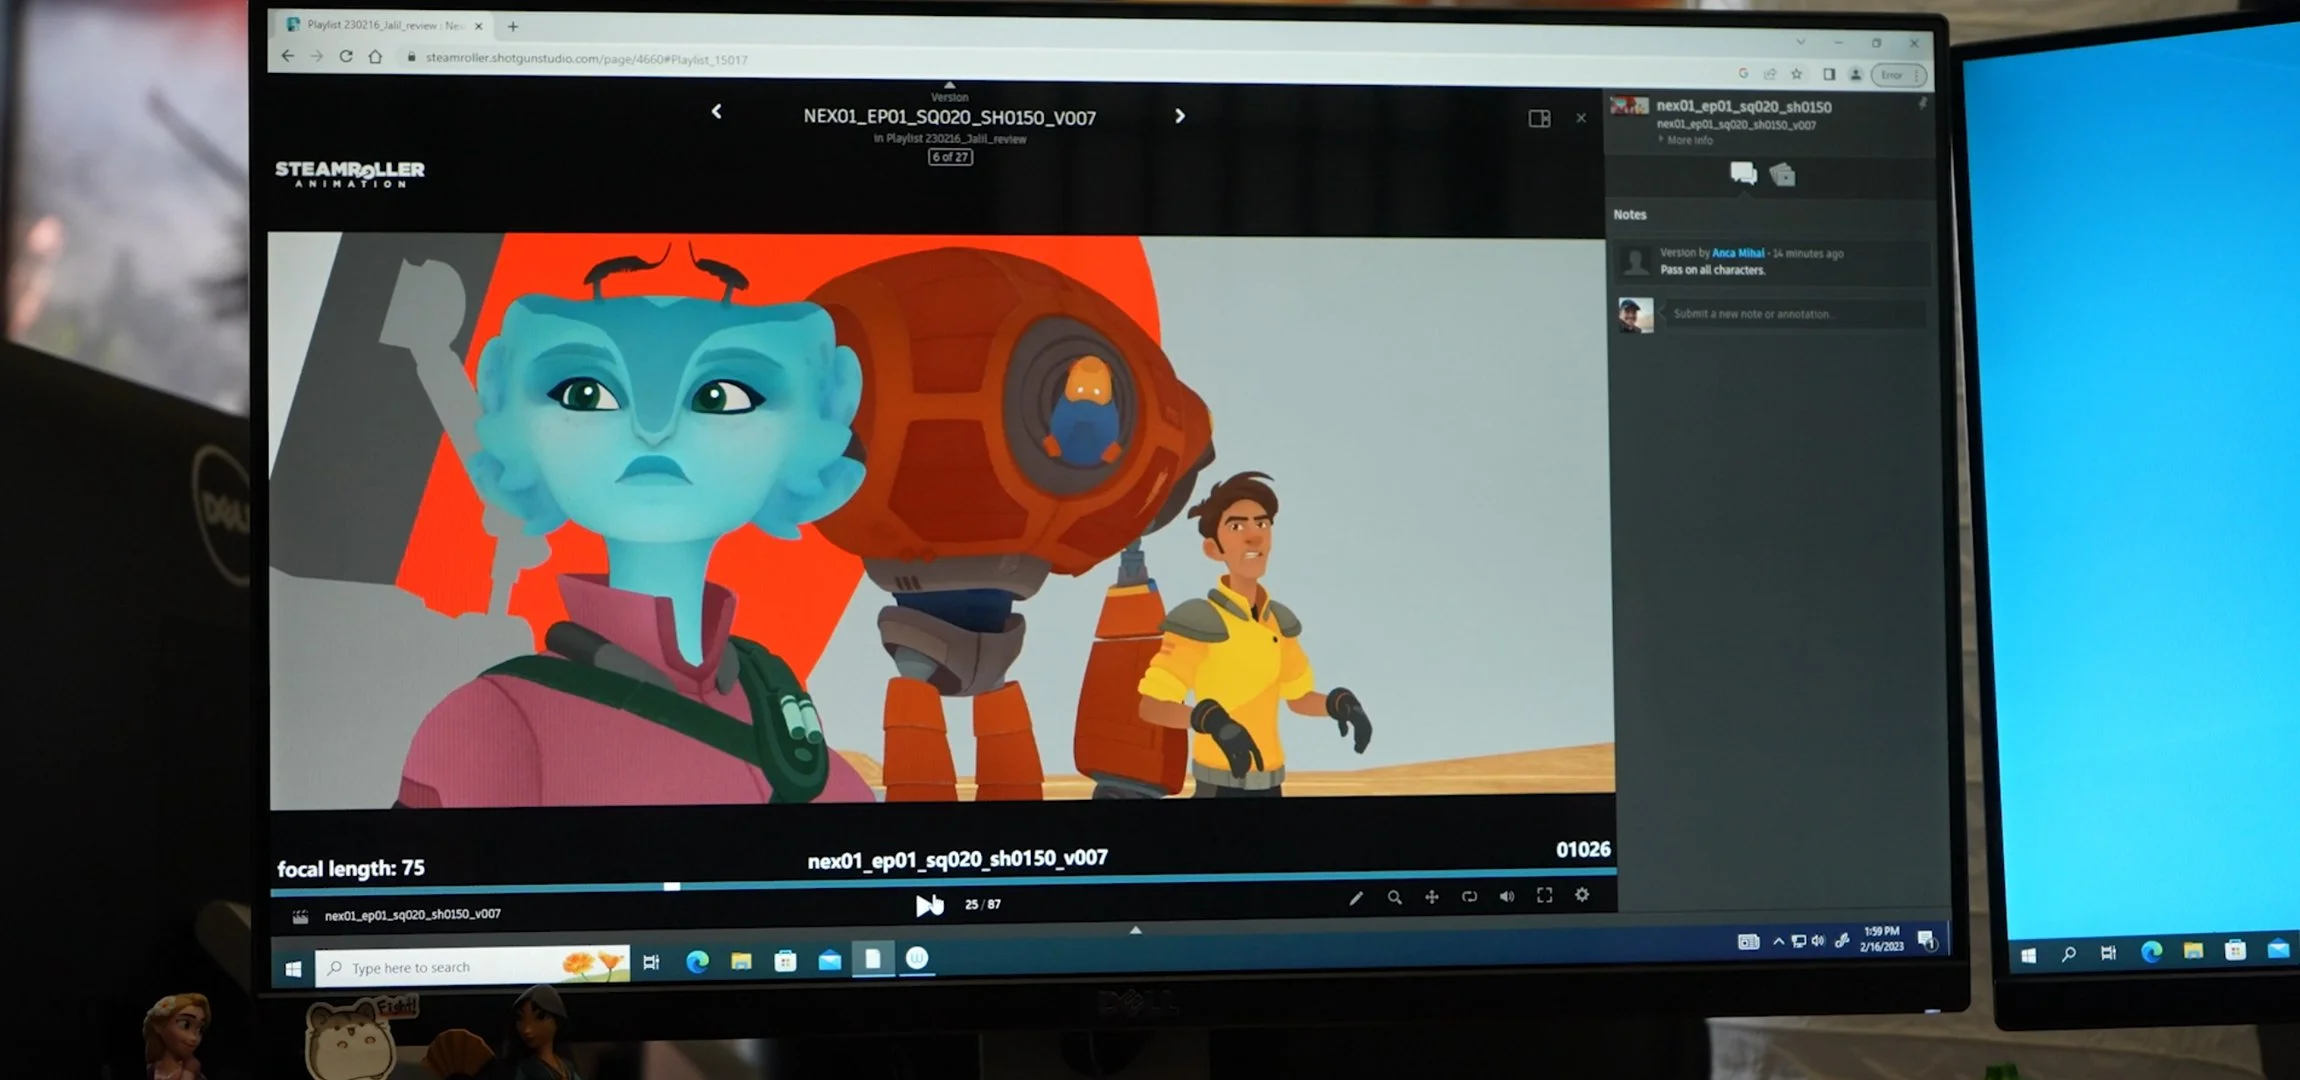
Task: Show hidden system tray icons
Action: point(1778,941)
